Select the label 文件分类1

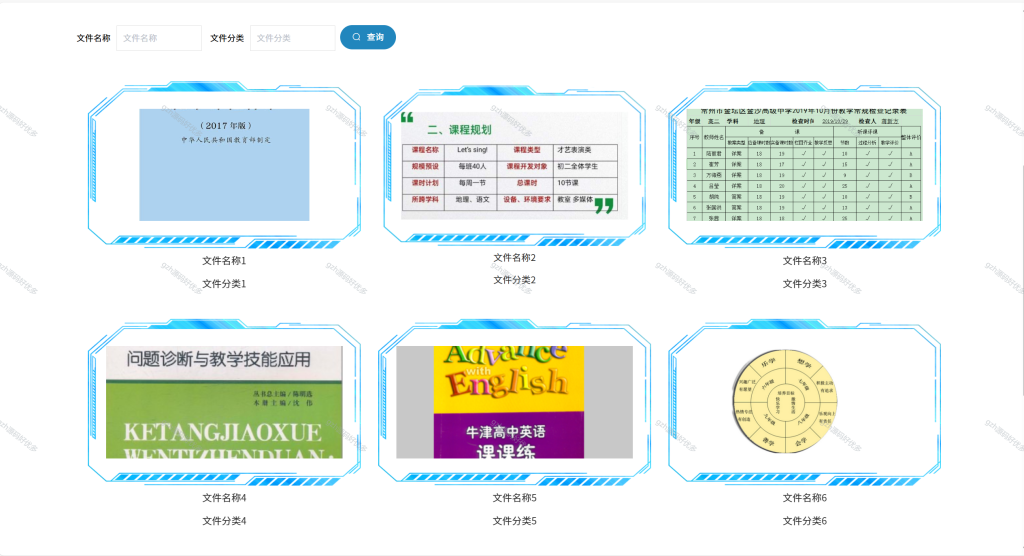[x=224, y=284]
